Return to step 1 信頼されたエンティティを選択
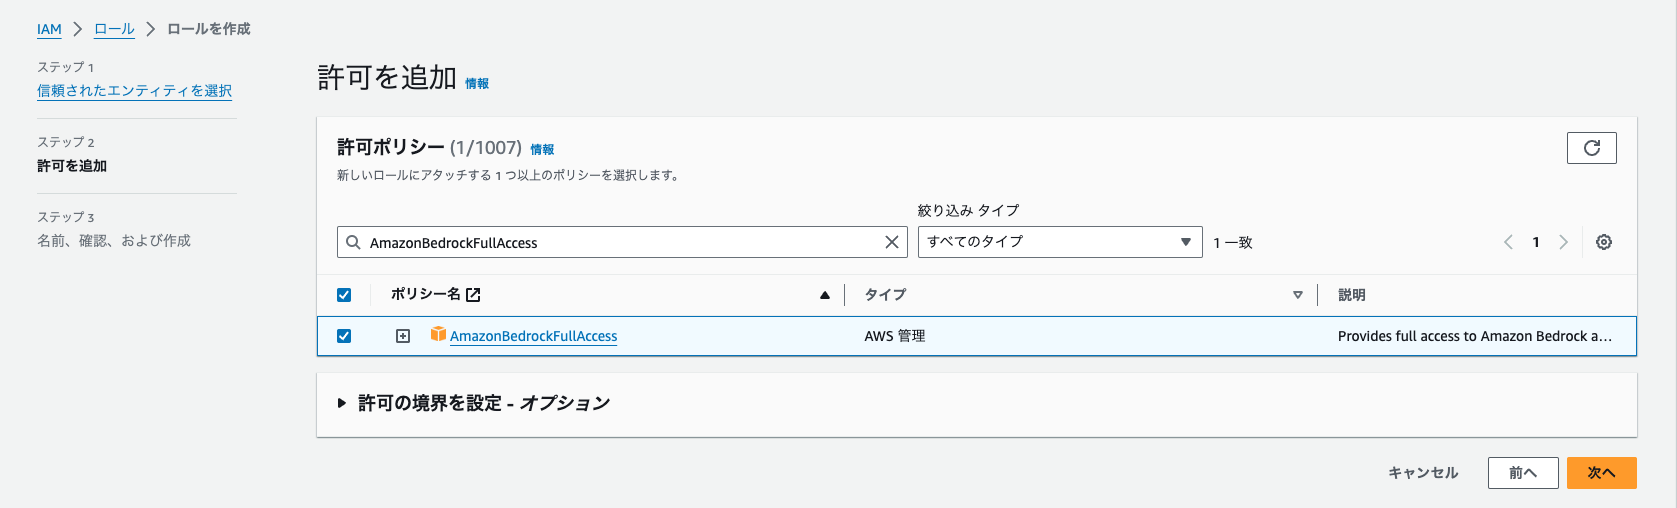 [x=134, y=91]
